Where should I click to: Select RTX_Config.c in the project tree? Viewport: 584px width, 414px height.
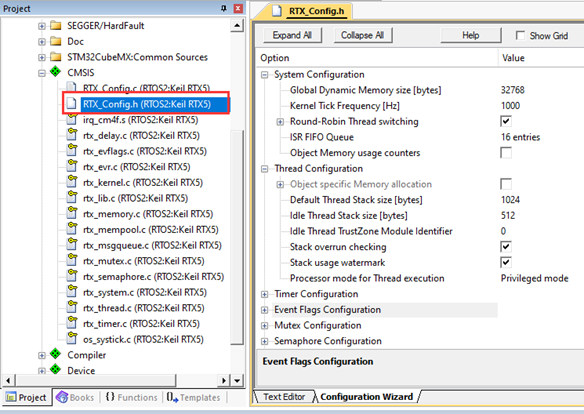pyautogui.click(x=146, y=88)
